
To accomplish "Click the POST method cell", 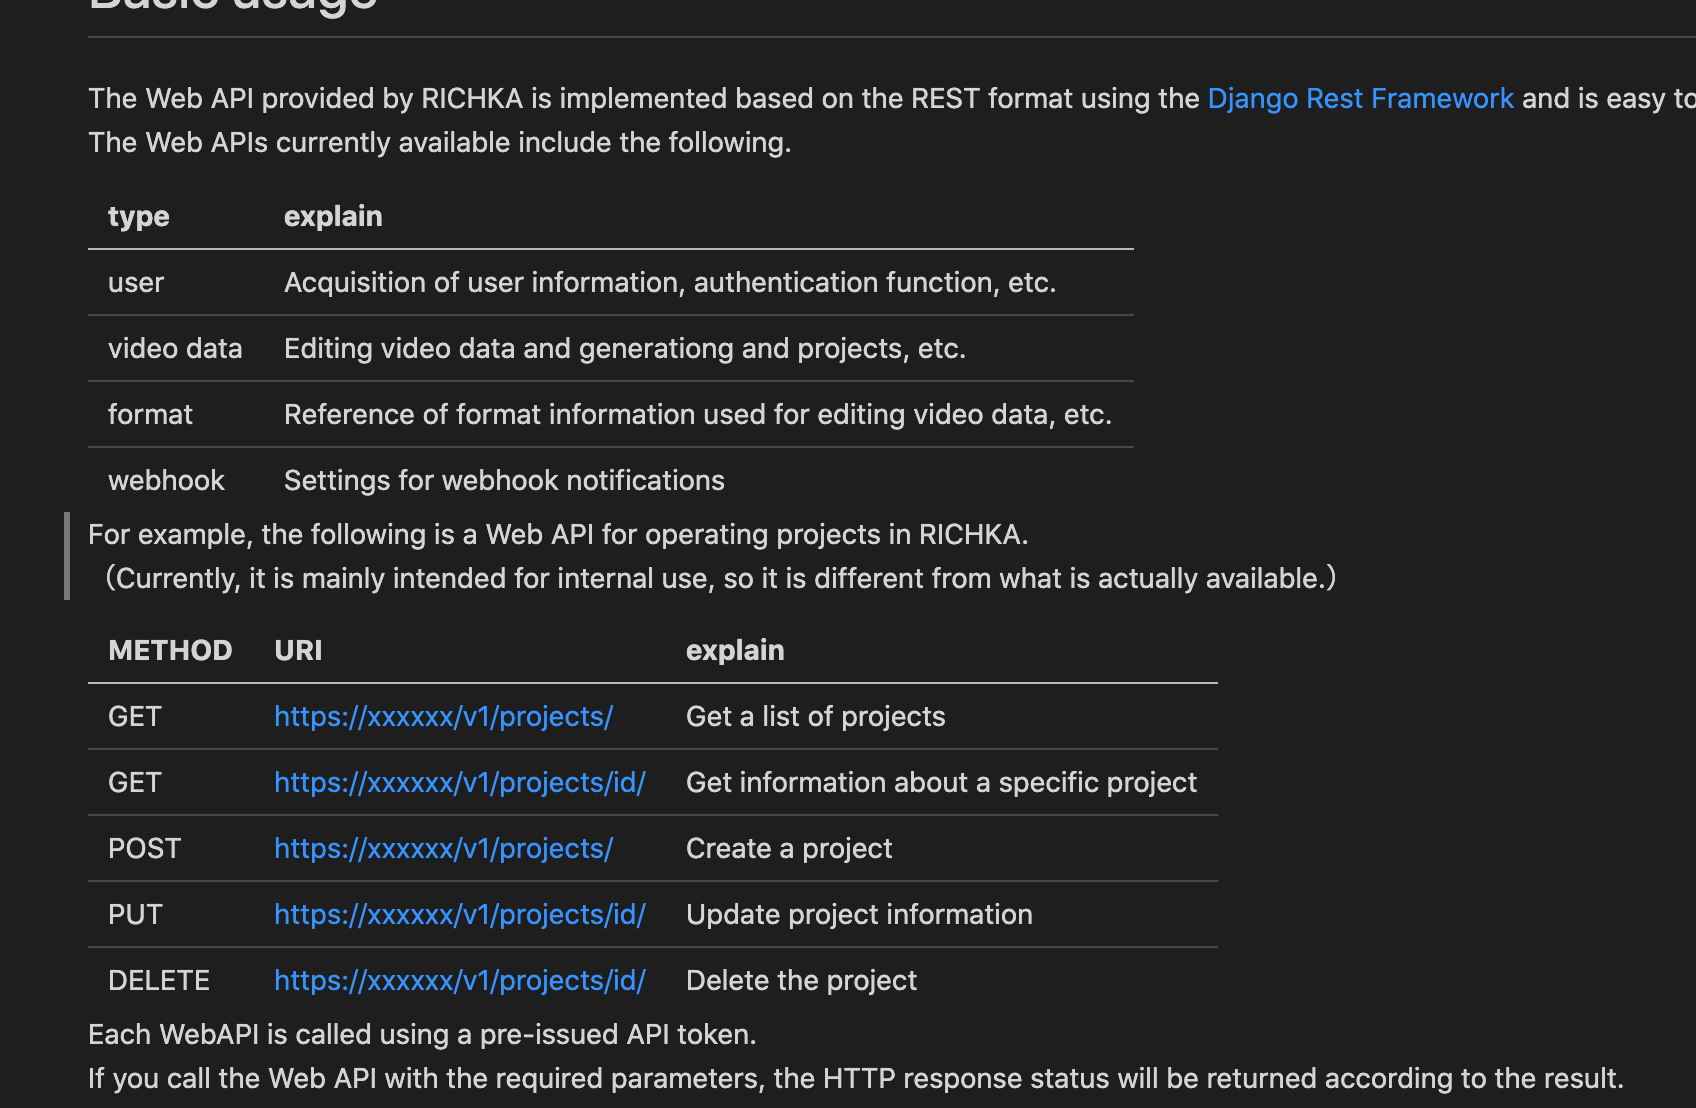I will pos(144,848).
